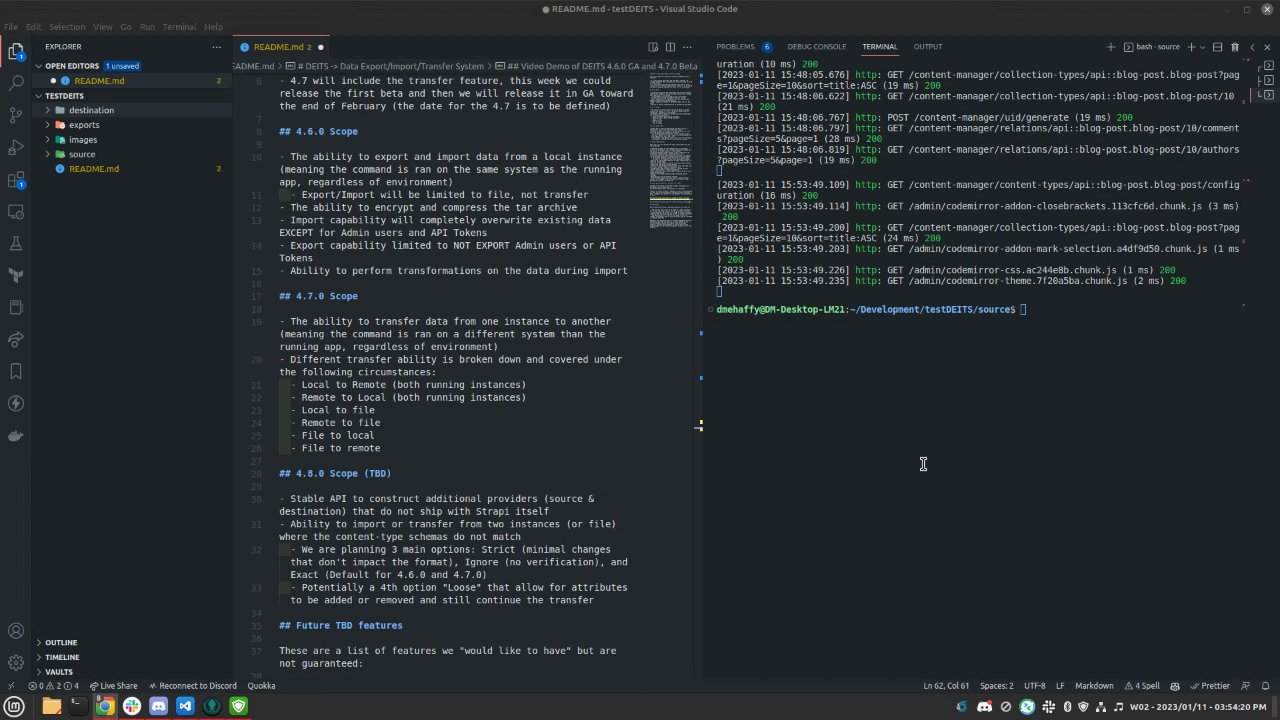Click Live Share in status bar
1280x720 pixels.
[113, 686]
